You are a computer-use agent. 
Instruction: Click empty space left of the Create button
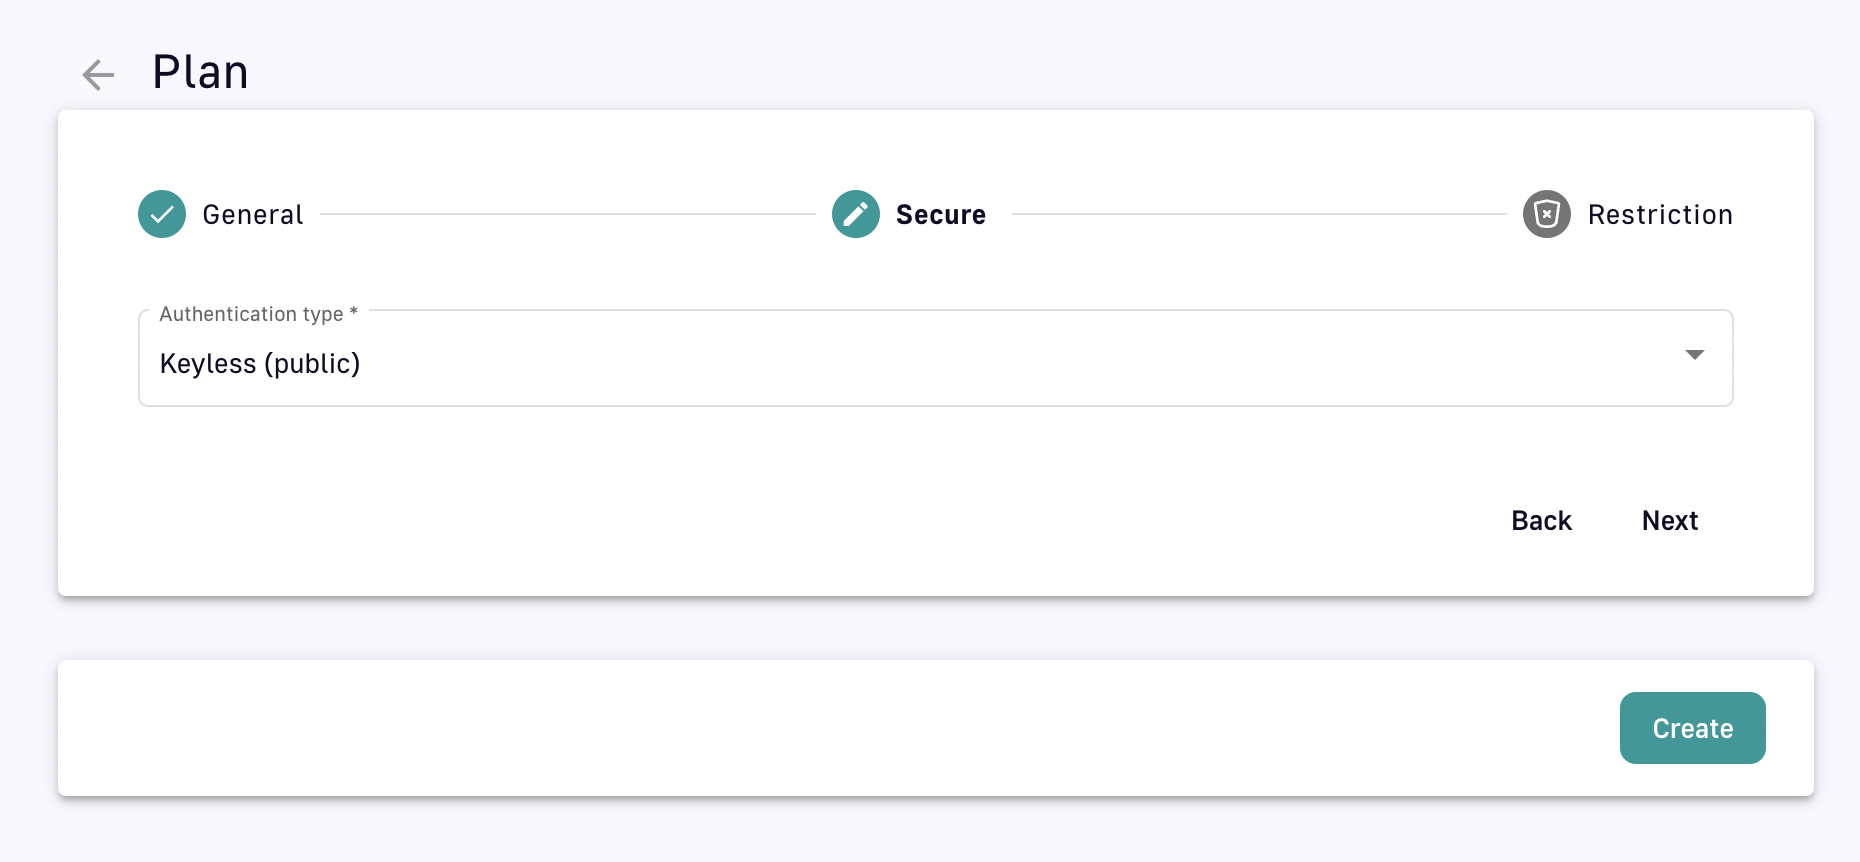(800, 728)
